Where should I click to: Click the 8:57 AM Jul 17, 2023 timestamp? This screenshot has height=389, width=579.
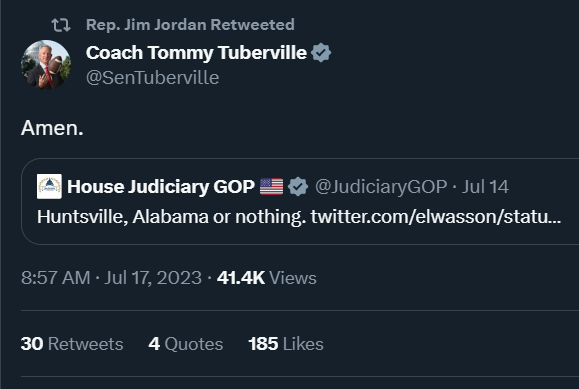[x=111, y=278]
